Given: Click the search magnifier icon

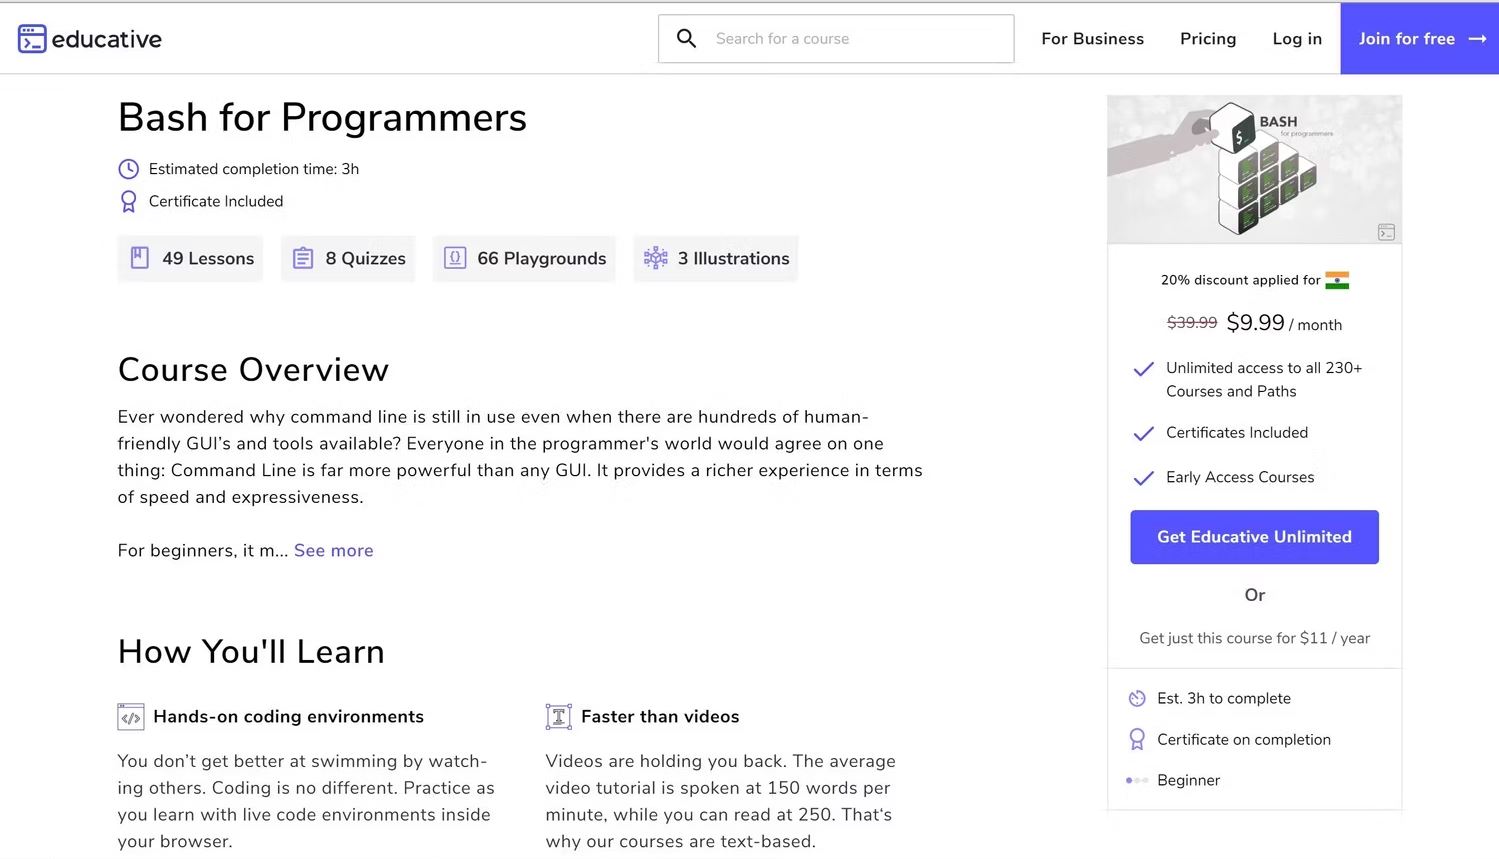Looking at the screenshot, I should point(686,38).
